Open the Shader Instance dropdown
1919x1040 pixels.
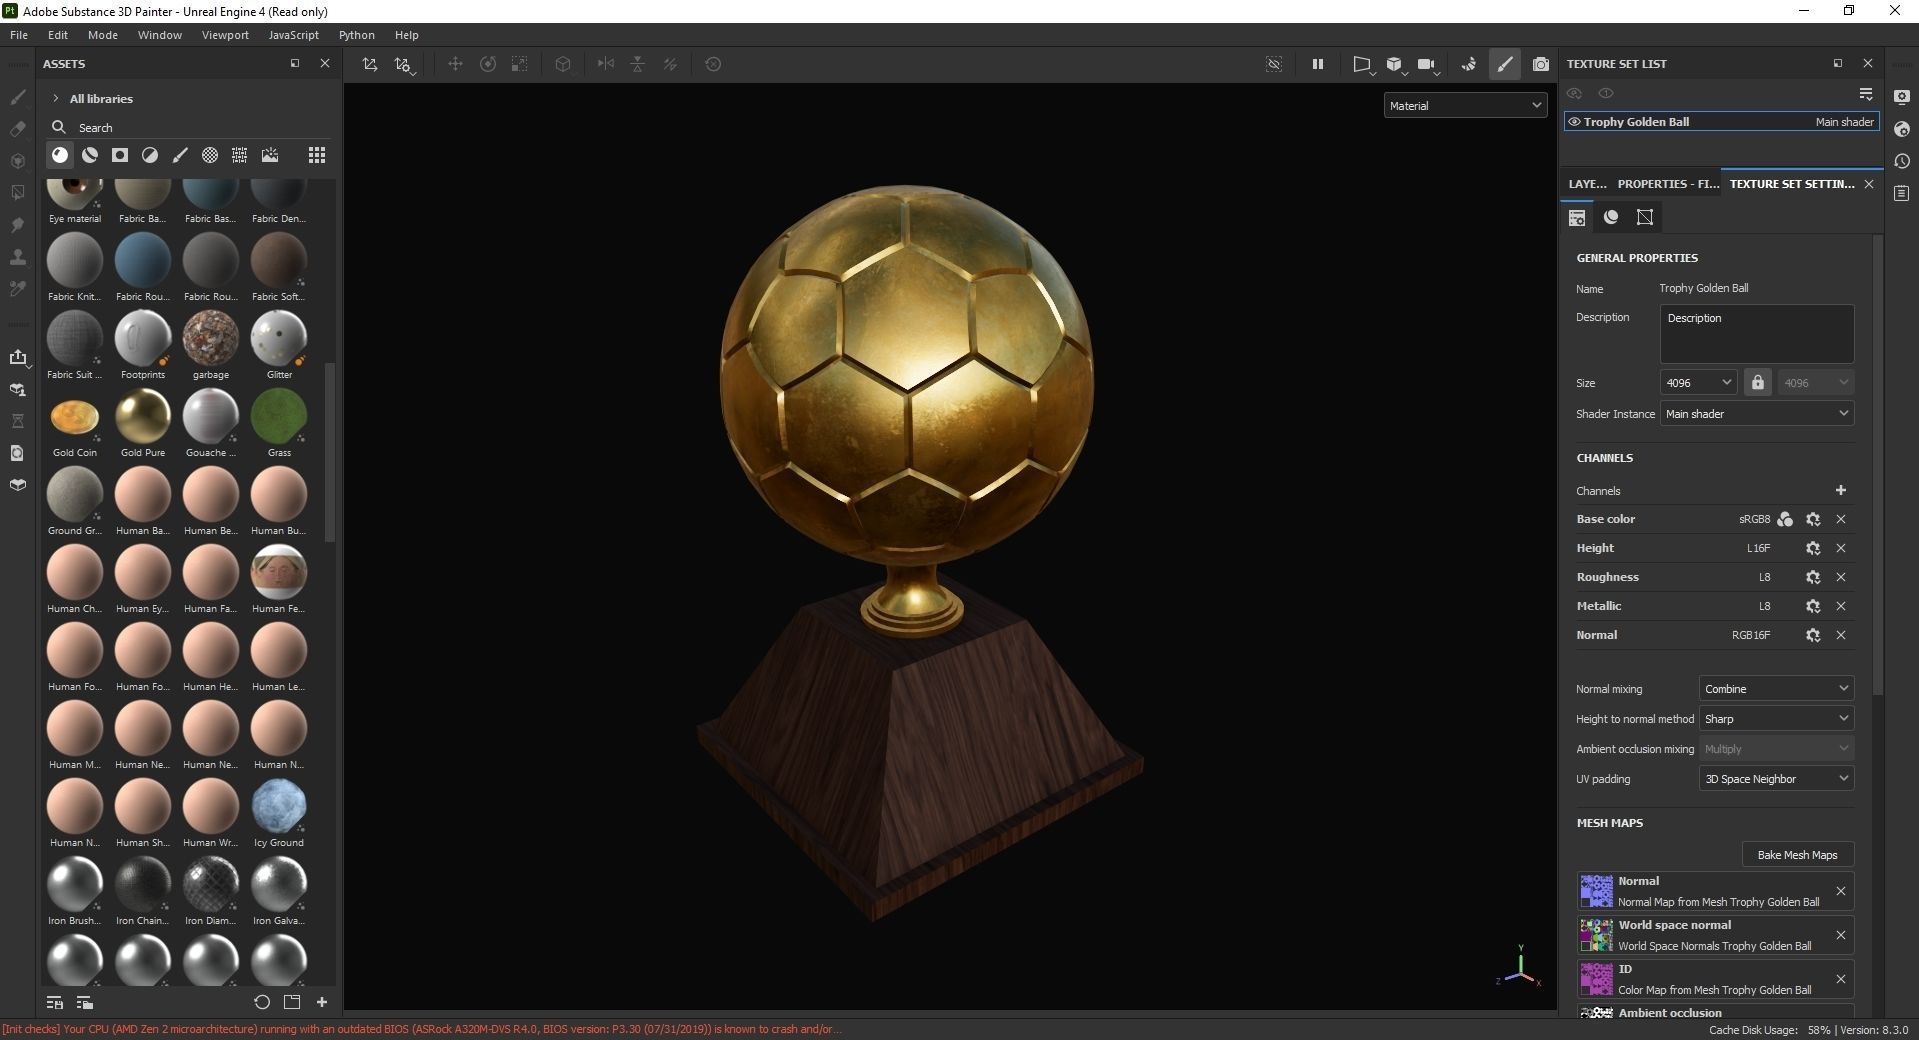tap(1757, 414)
